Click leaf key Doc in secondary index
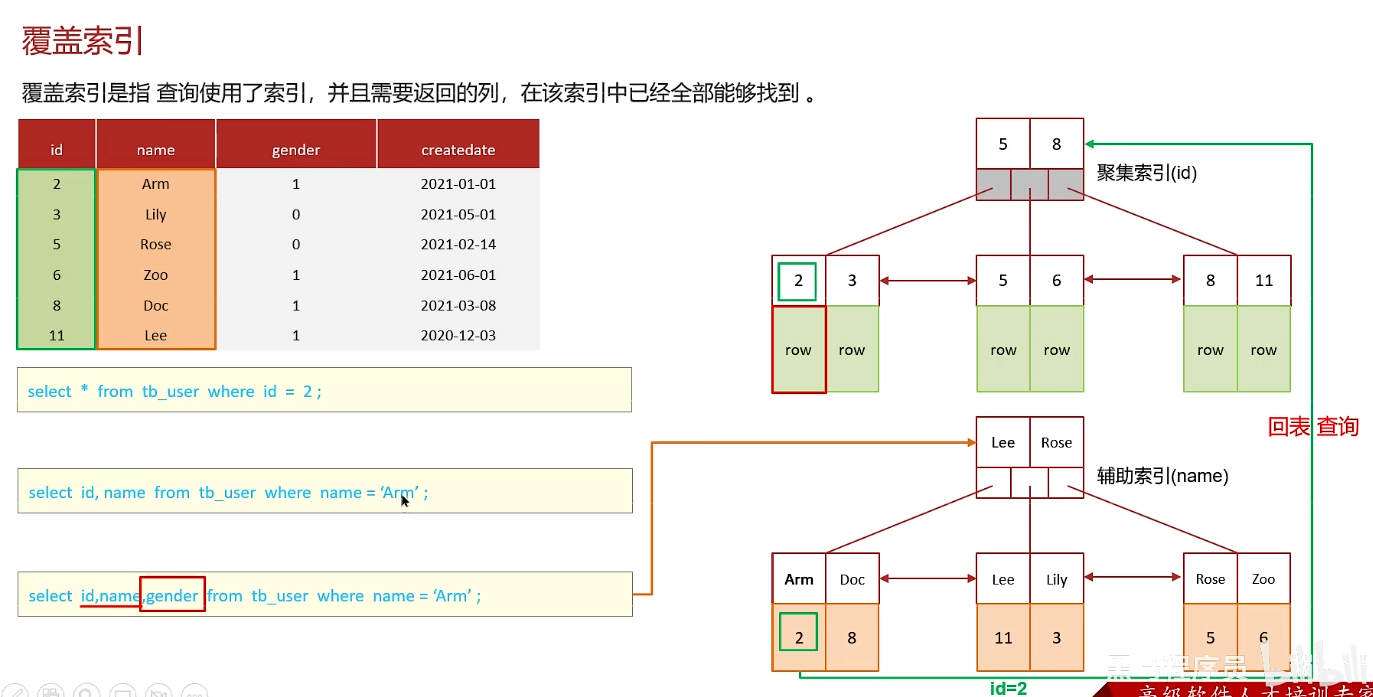The width and height of the screenshot is (1373, 697). pos(852,579)
